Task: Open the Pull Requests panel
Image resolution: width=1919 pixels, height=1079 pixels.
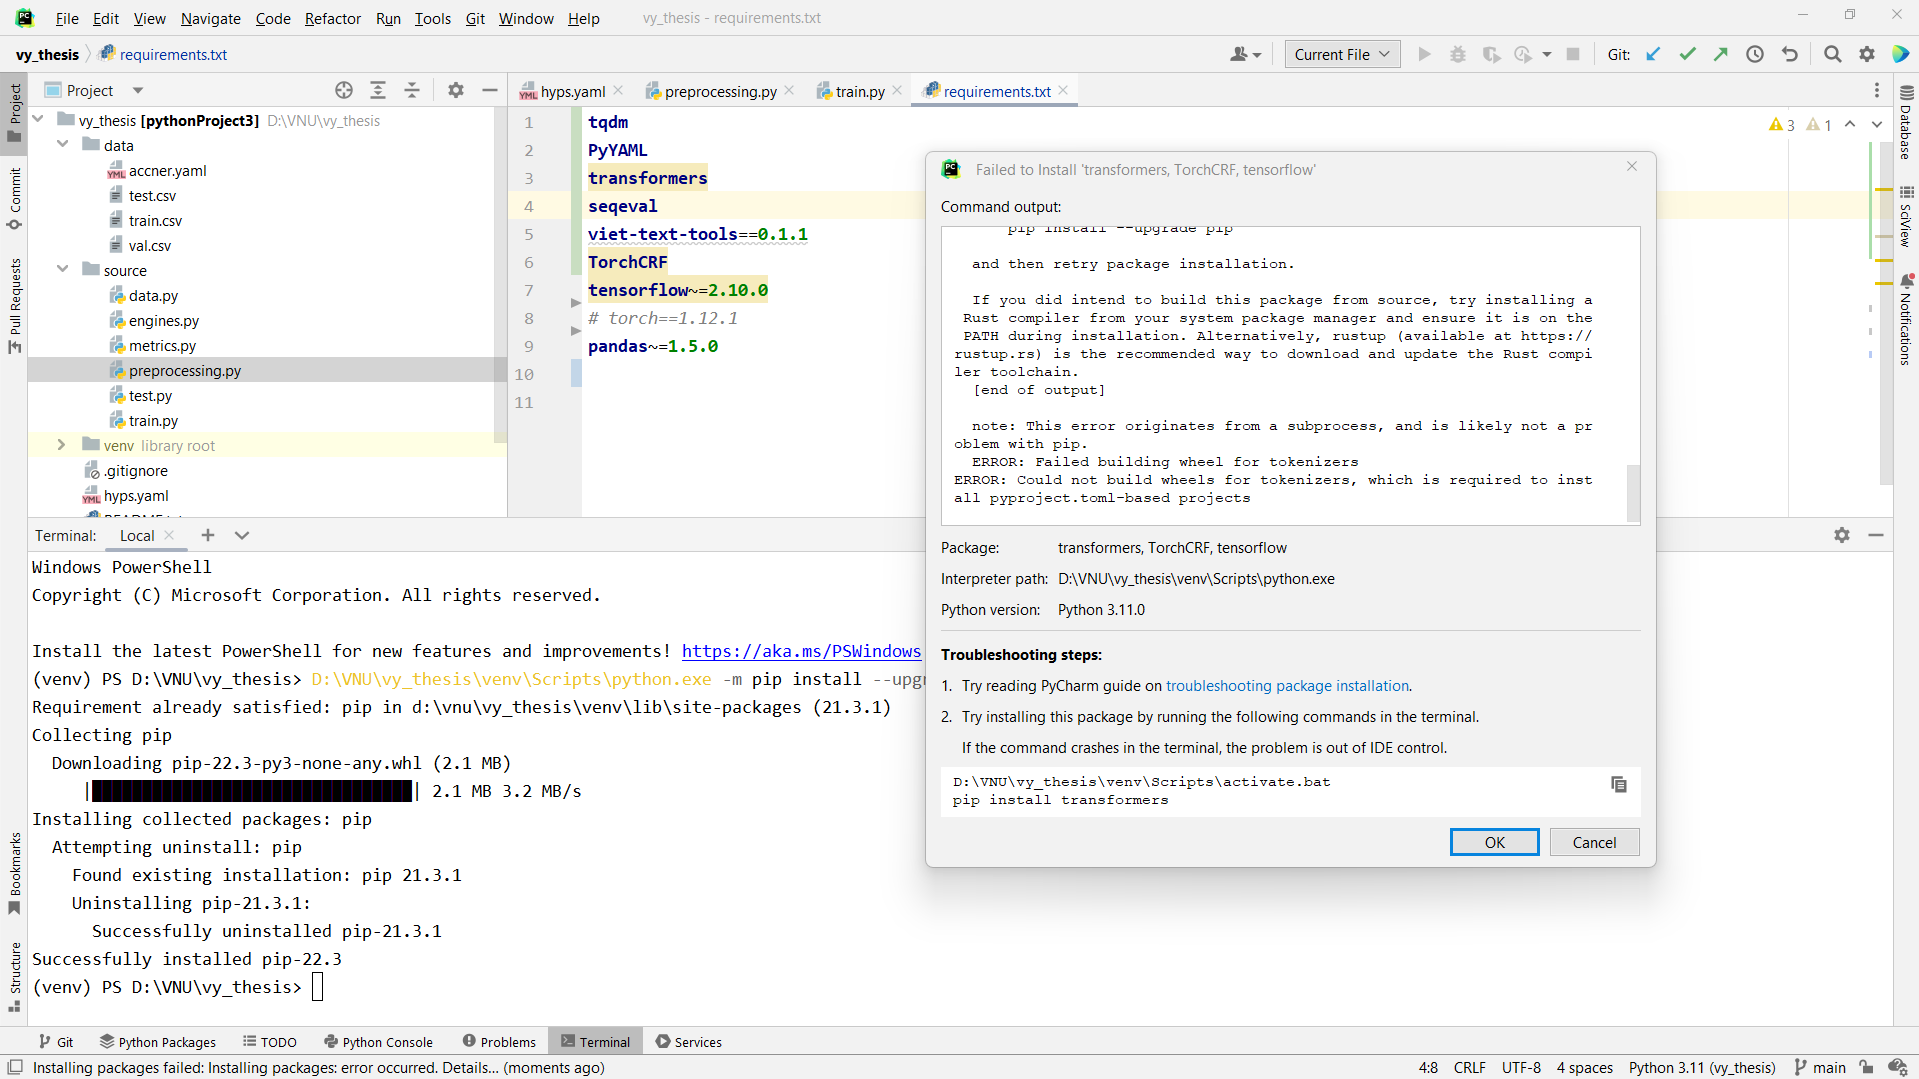Action: [14, 299]
